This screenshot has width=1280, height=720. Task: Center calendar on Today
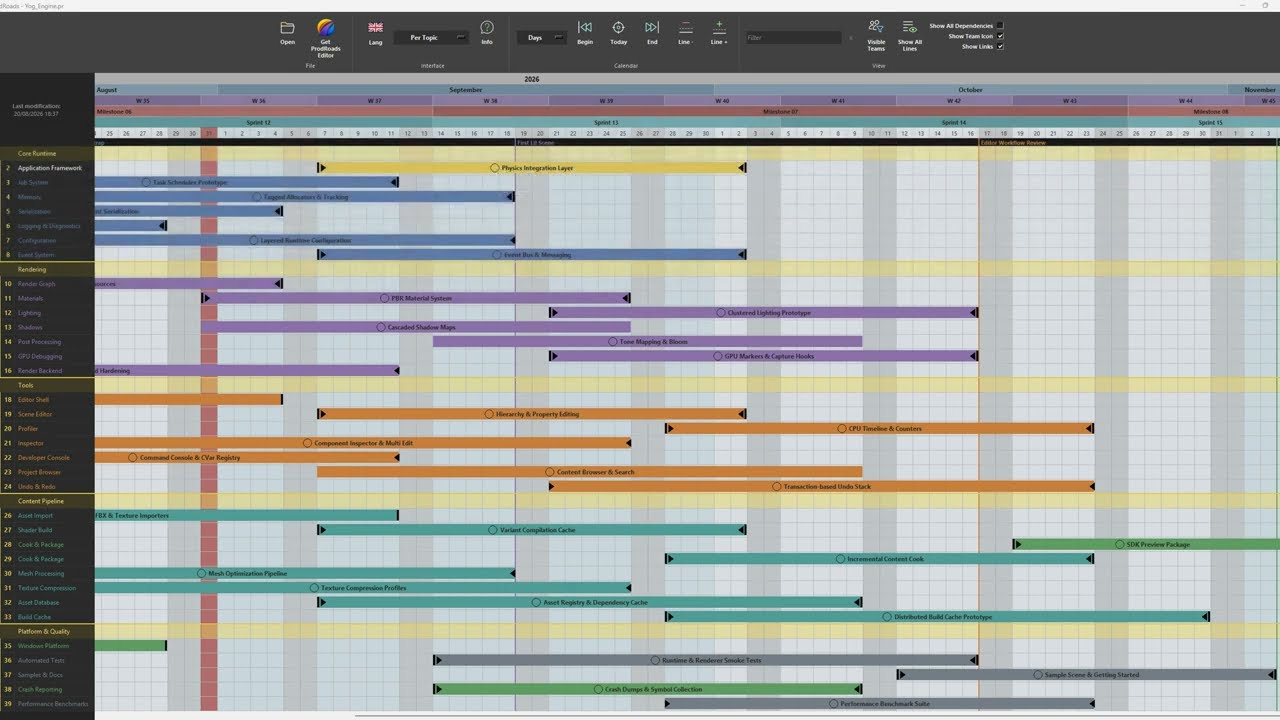618,28
